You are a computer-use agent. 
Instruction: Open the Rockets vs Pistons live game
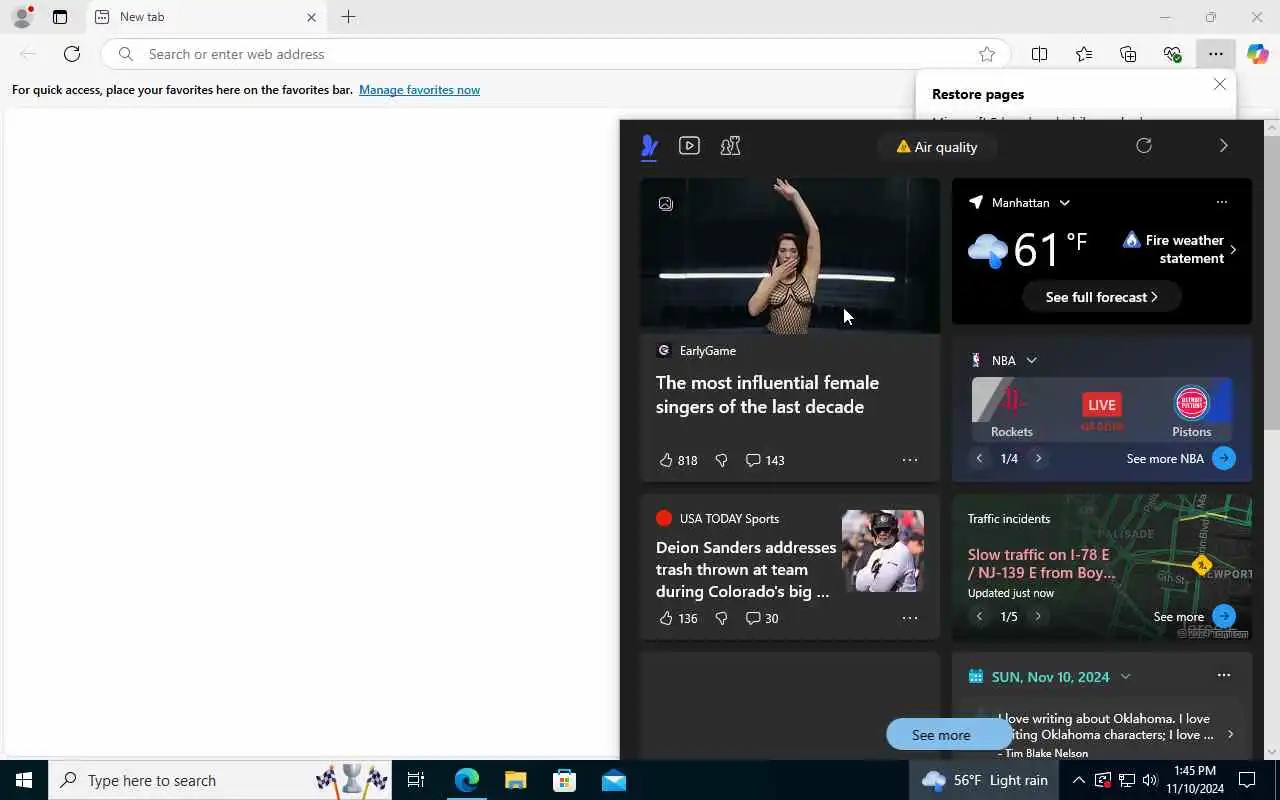click(1101, 409)
